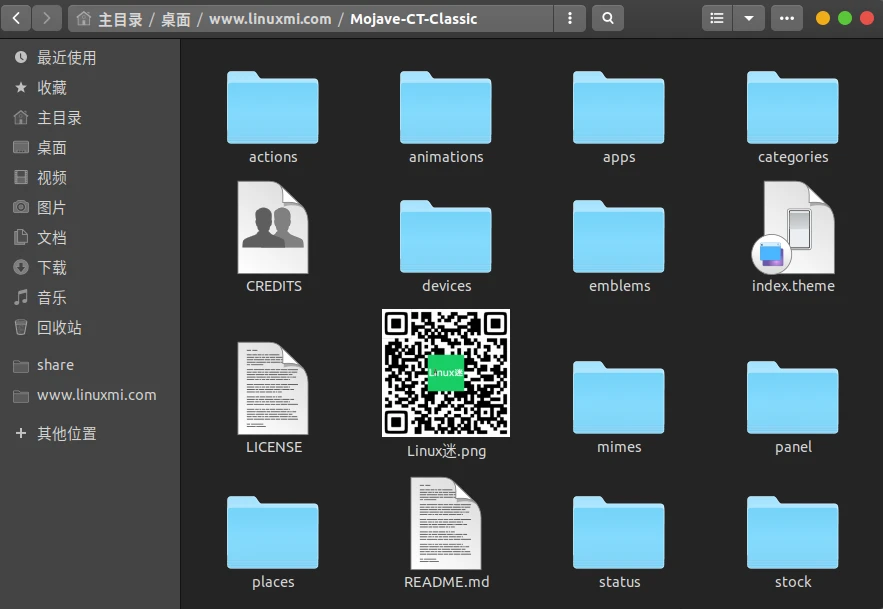The image size is (883, 609).
Task: Open the categories folder
Action: 792,108
